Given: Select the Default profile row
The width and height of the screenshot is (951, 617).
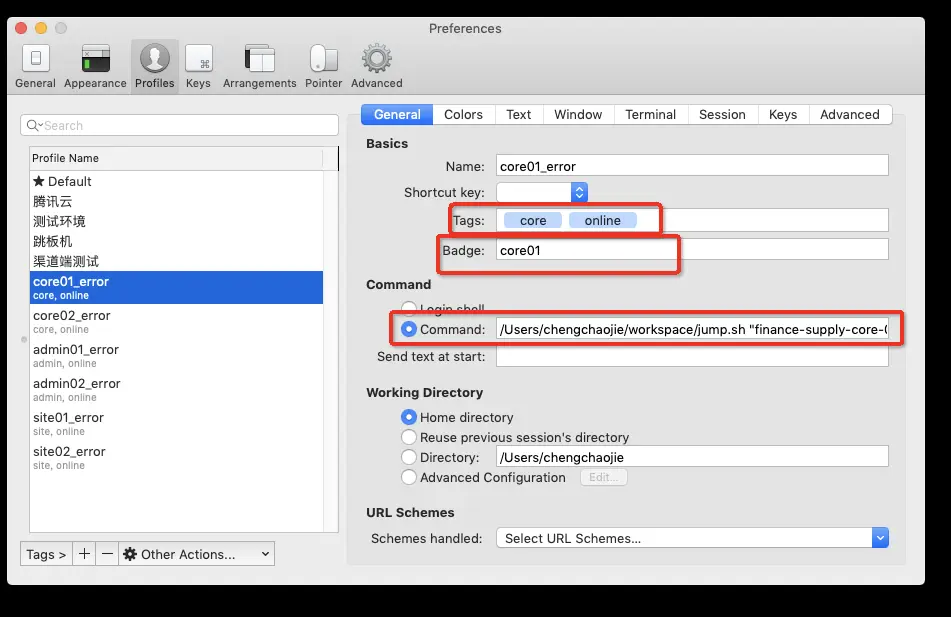Looking at the screenshot, I should point(176,181).
